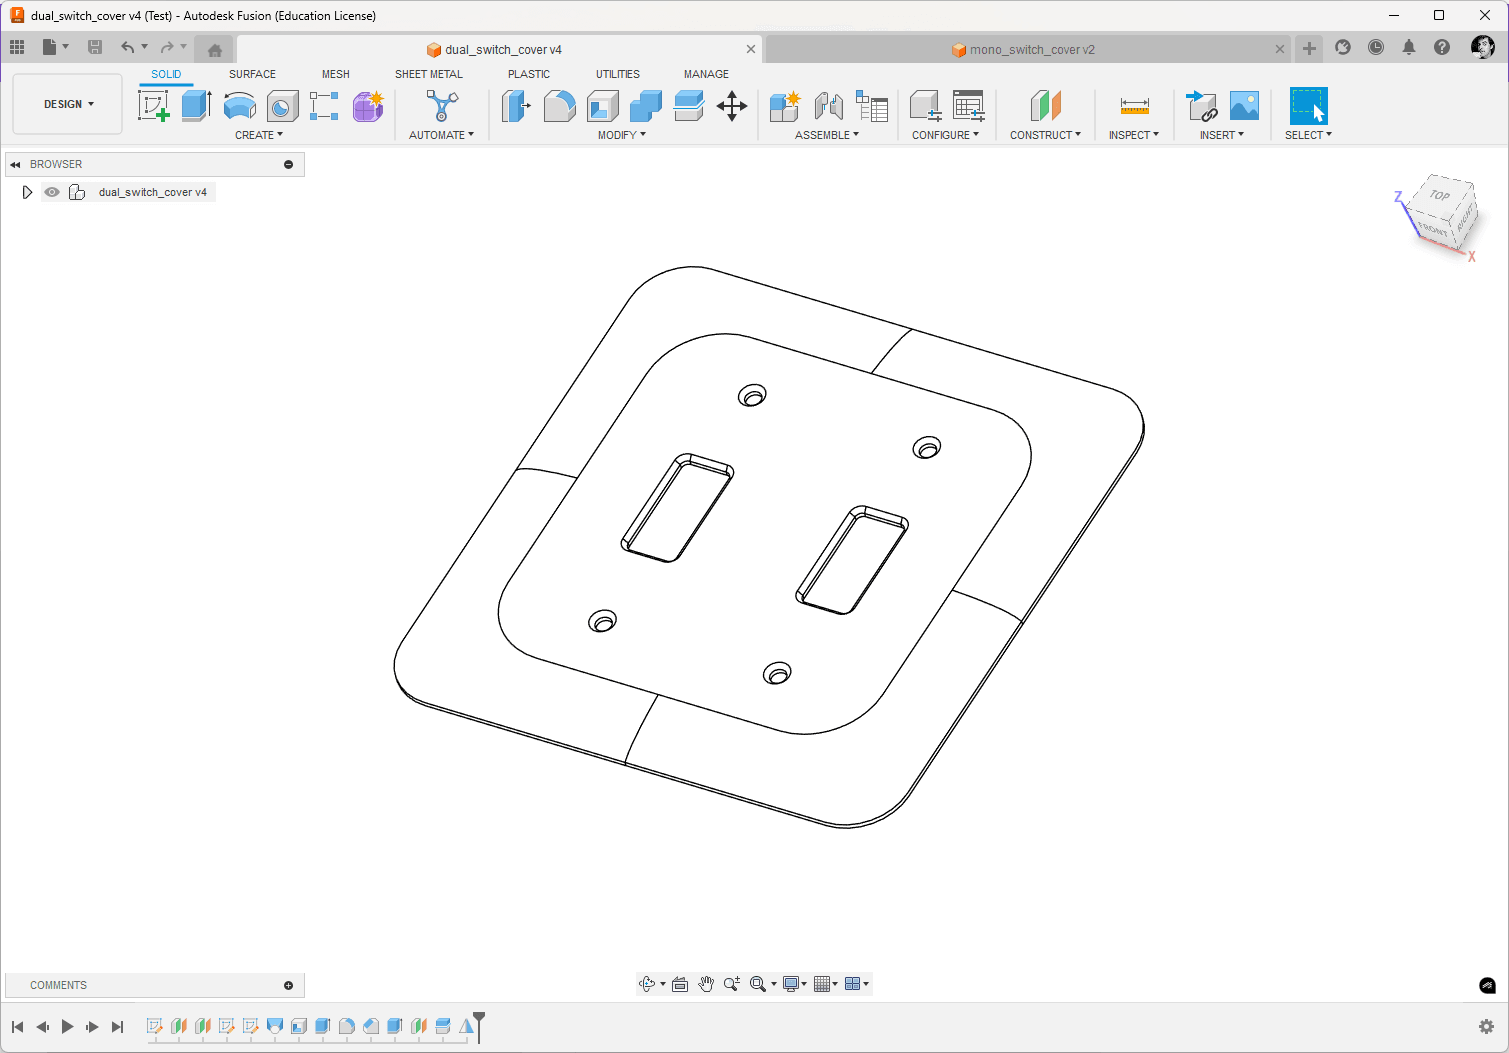
Task: Select the Revolve tool
Action: [240, 106]
